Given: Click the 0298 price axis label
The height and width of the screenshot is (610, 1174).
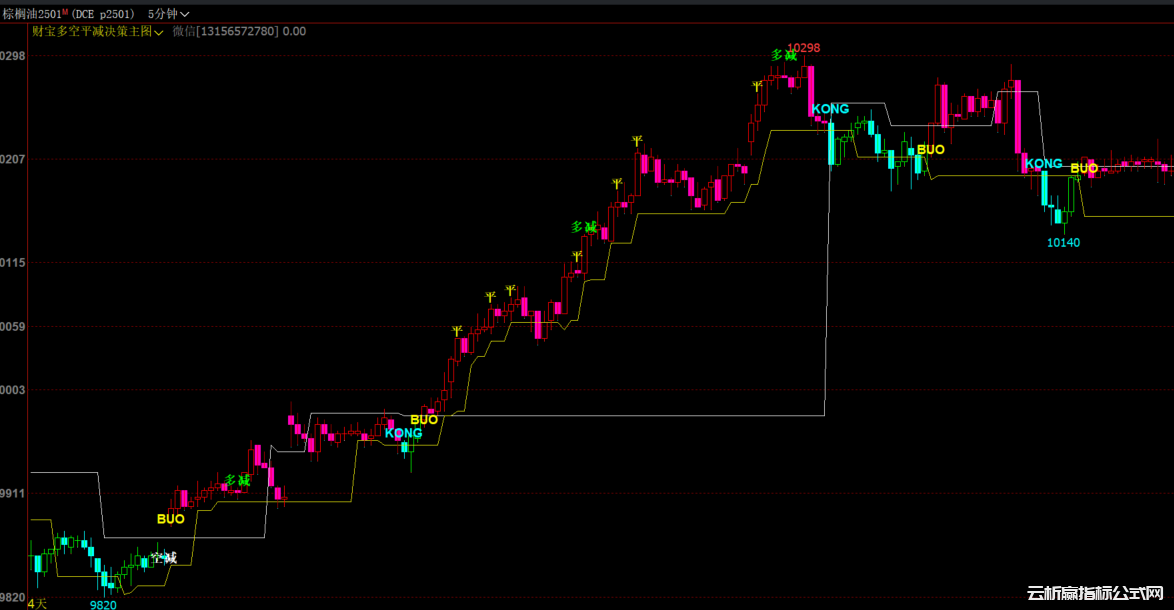Looking at the screenshot, I should pyautogui.click(x=13, y=56).
